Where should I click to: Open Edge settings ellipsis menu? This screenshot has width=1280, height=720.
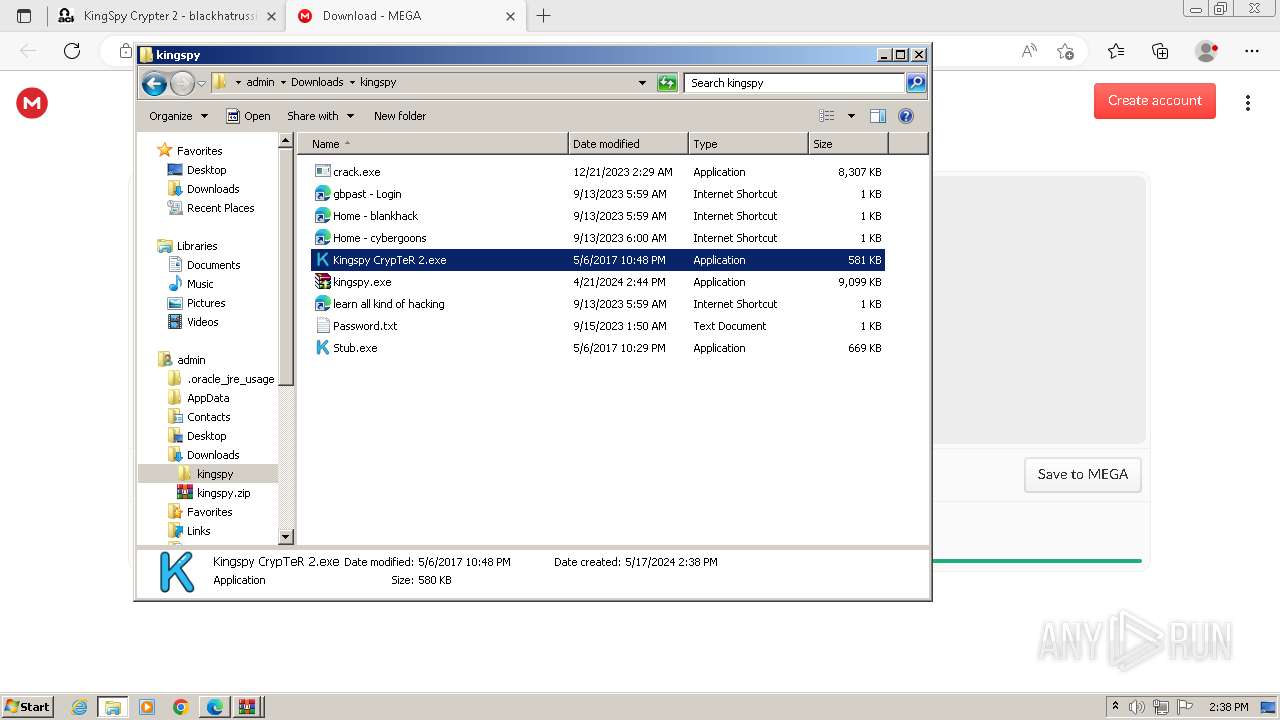[x=1251, y=51]
